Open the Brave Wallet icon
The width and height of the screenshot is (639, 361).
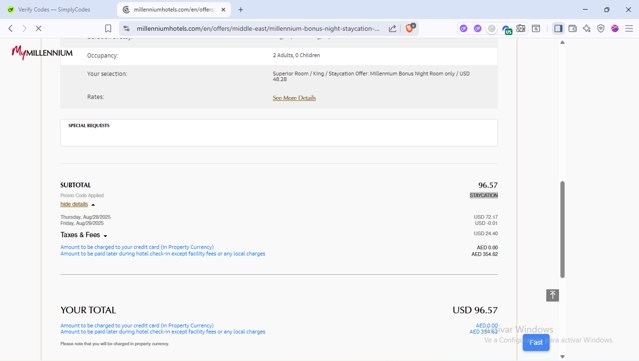[x=573, y=29]
